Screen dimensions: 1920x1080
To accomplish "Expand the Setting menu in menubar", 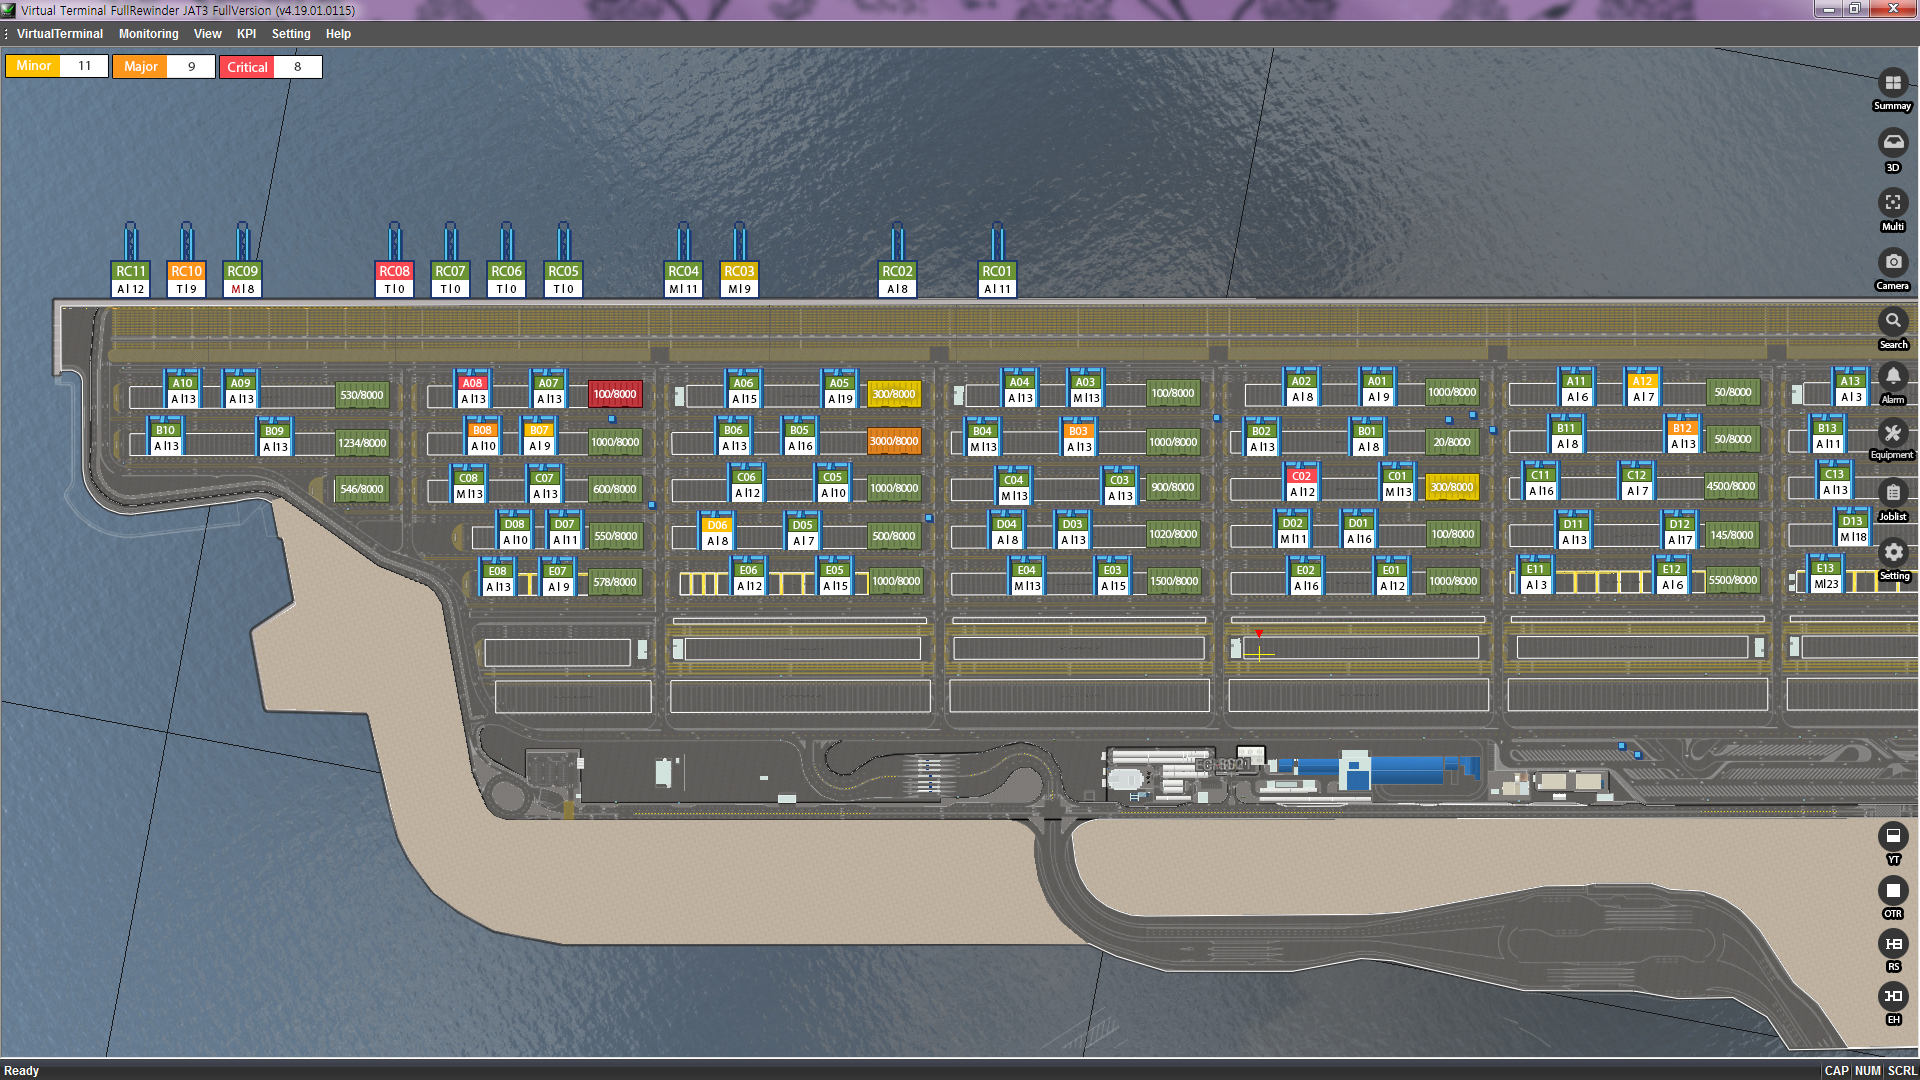I will 291,34.
